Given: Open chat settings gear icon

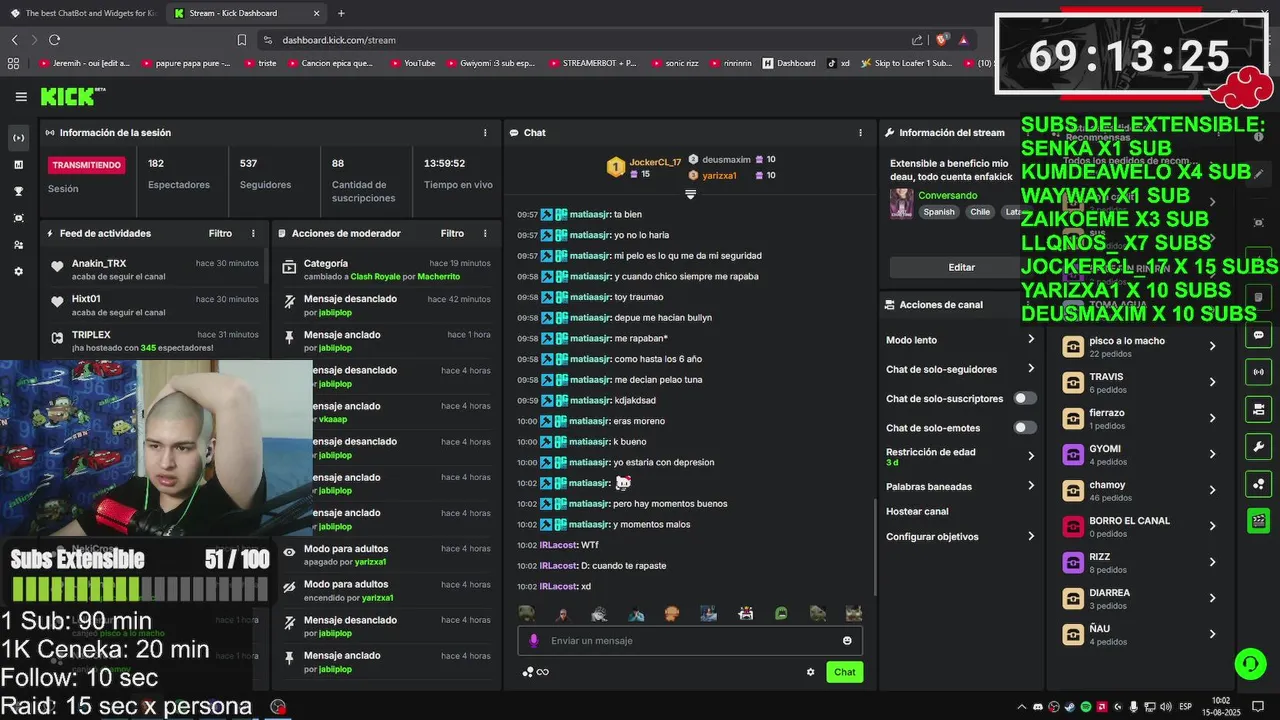Looking at the screenshot, I should click(810, 672).
